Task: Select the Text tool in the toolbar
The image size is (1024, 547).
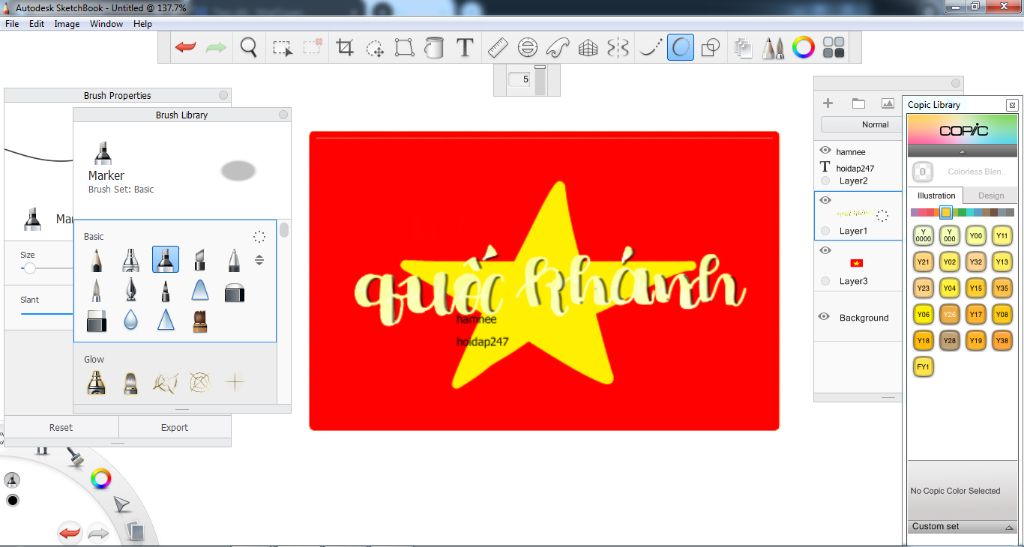Action: pyautogui.click(x=464, y=48)
